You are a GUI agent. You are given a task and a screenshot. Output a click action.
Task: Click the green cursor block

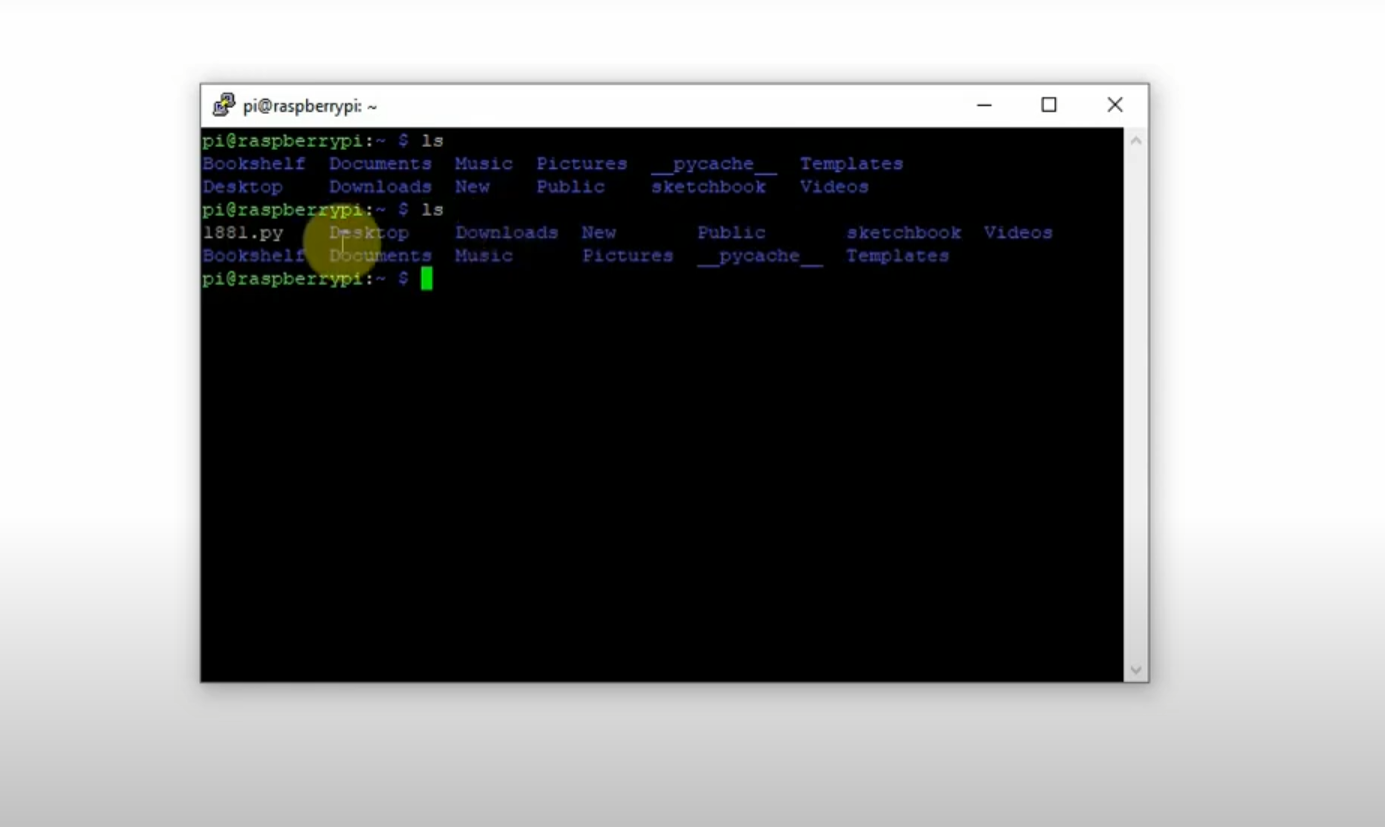click(425, 279)
